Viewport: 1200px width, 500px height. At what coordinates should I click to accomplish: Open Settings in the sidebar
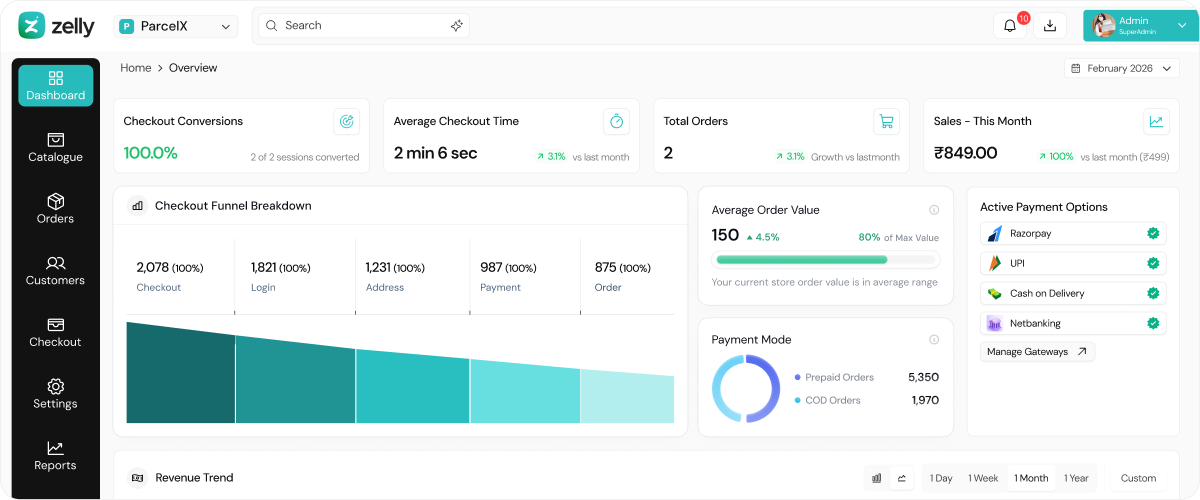56,394
